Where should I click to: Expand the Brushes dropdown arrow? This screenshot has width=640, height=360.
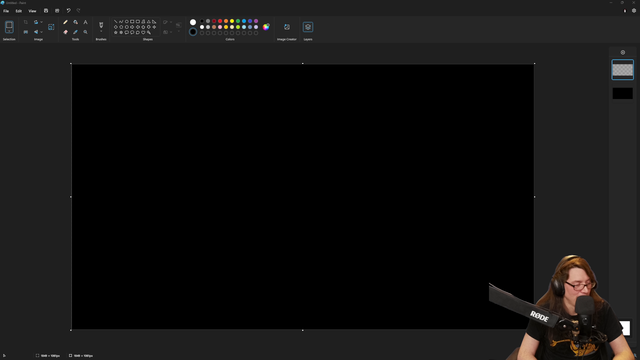101,32
